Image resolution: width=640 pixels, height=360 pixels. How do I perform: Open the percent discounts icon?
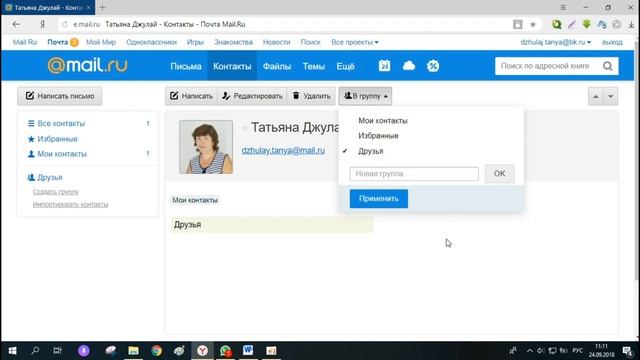433,66
